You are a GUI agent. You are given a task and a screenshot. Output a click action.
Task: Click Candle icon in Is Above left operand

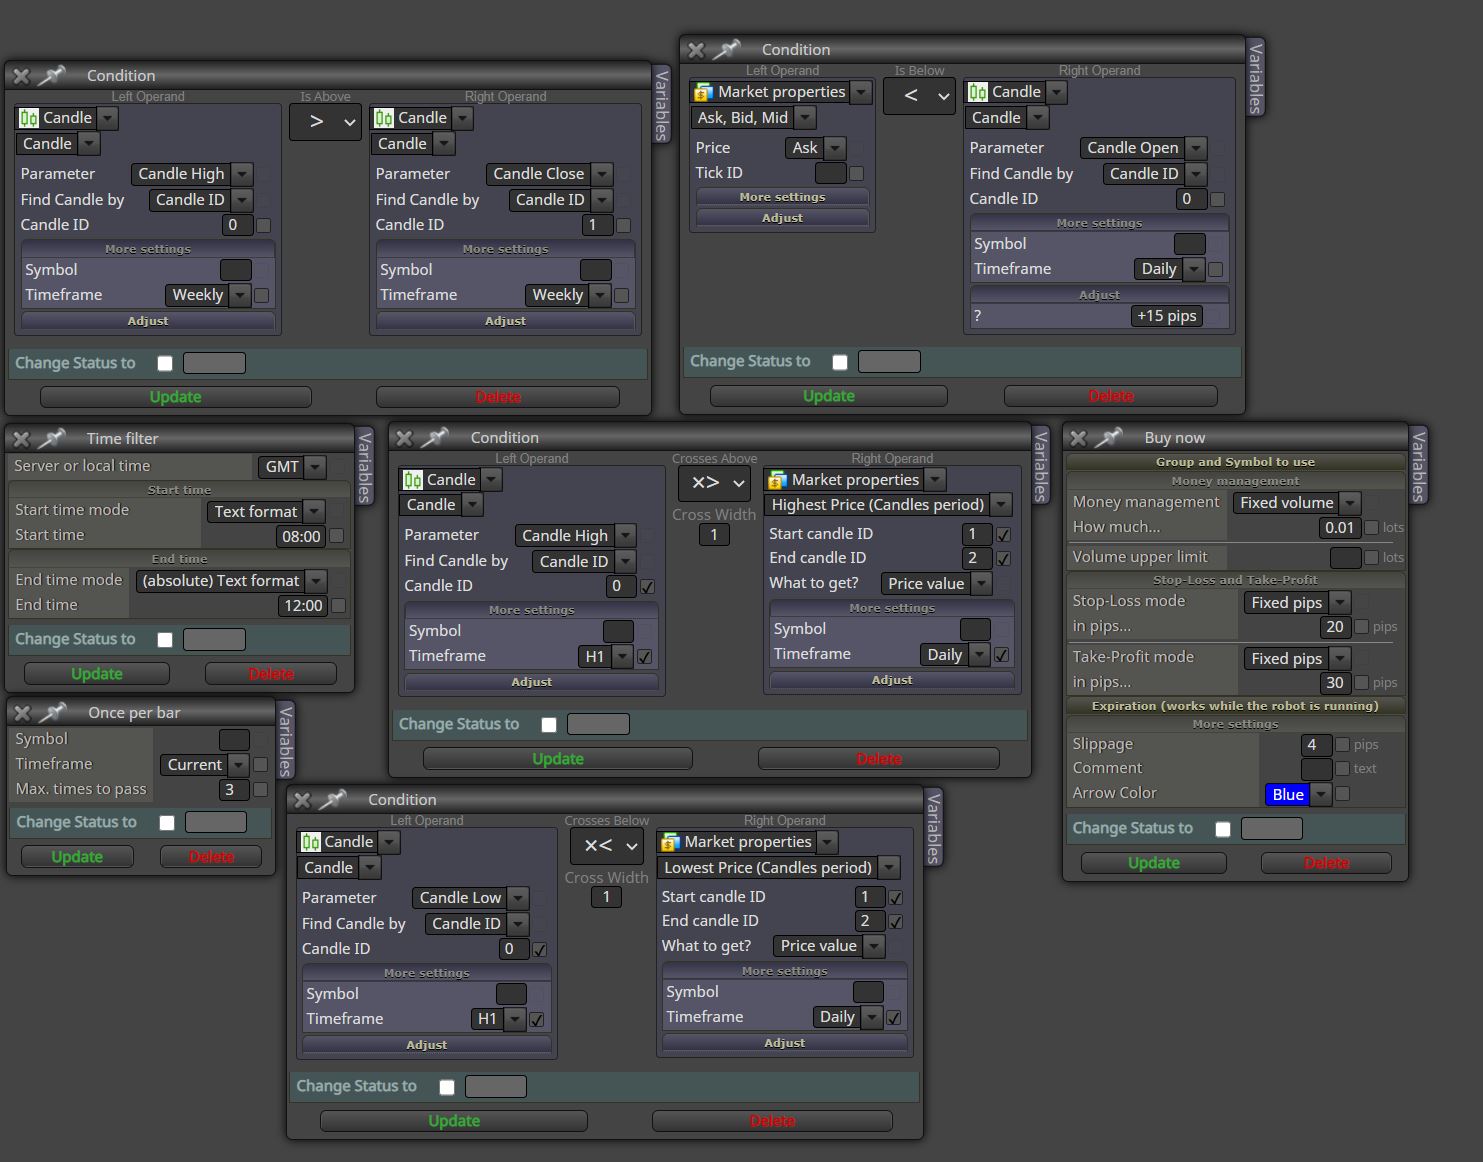coord(29,118)
